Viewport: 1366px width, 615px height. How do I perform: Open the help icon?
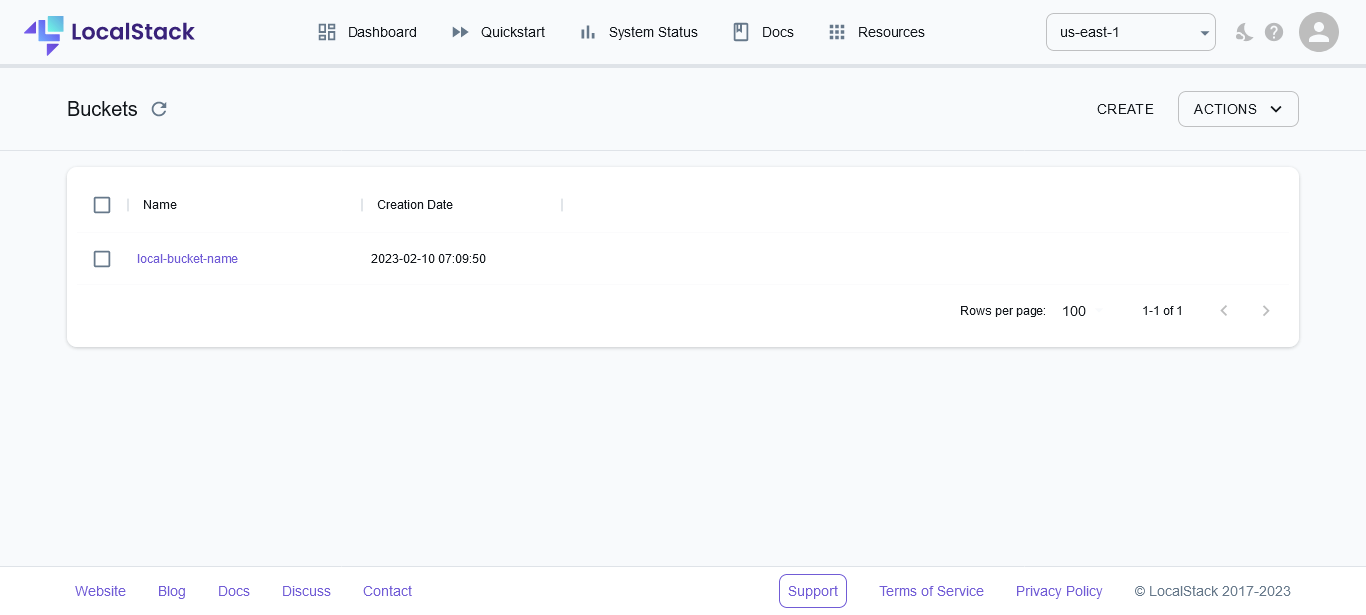pyautogui.click(x=1274, y=32)
